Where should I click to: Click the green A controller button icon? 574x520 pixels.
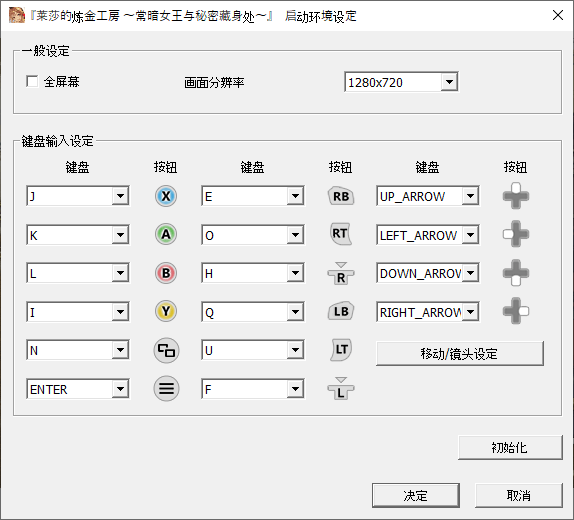coord(166,234)
